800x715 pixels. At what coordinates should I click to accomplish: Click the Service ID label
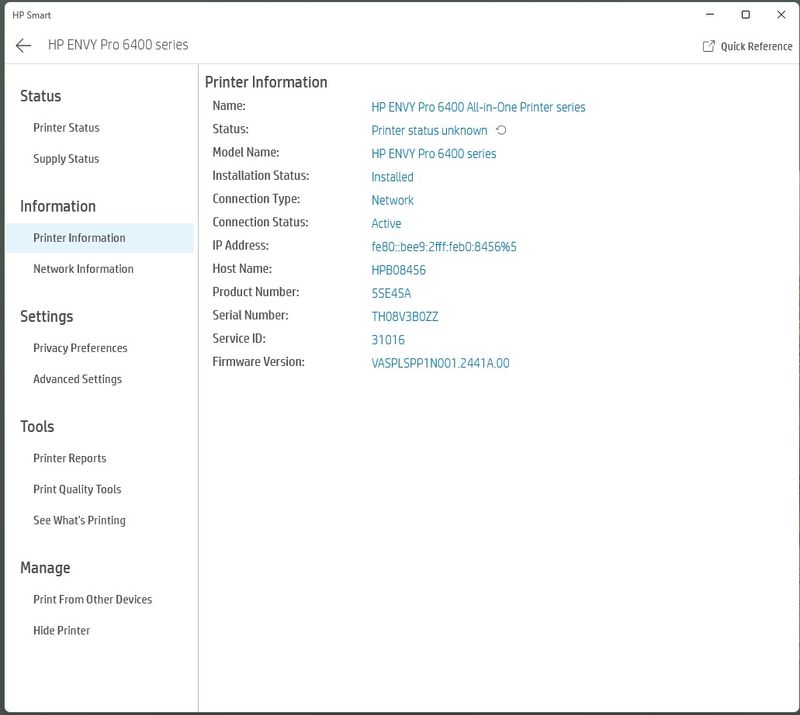[239, 338]
